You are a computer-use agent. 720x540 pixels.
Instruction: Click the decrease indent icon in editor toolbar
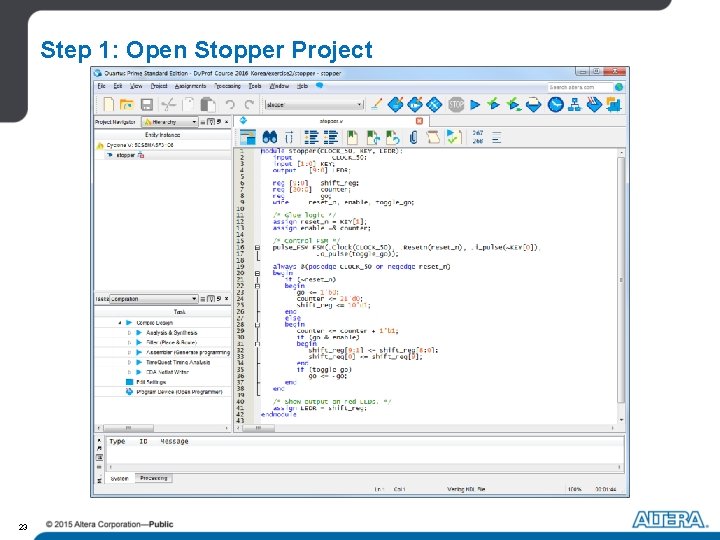coord(331,137)
